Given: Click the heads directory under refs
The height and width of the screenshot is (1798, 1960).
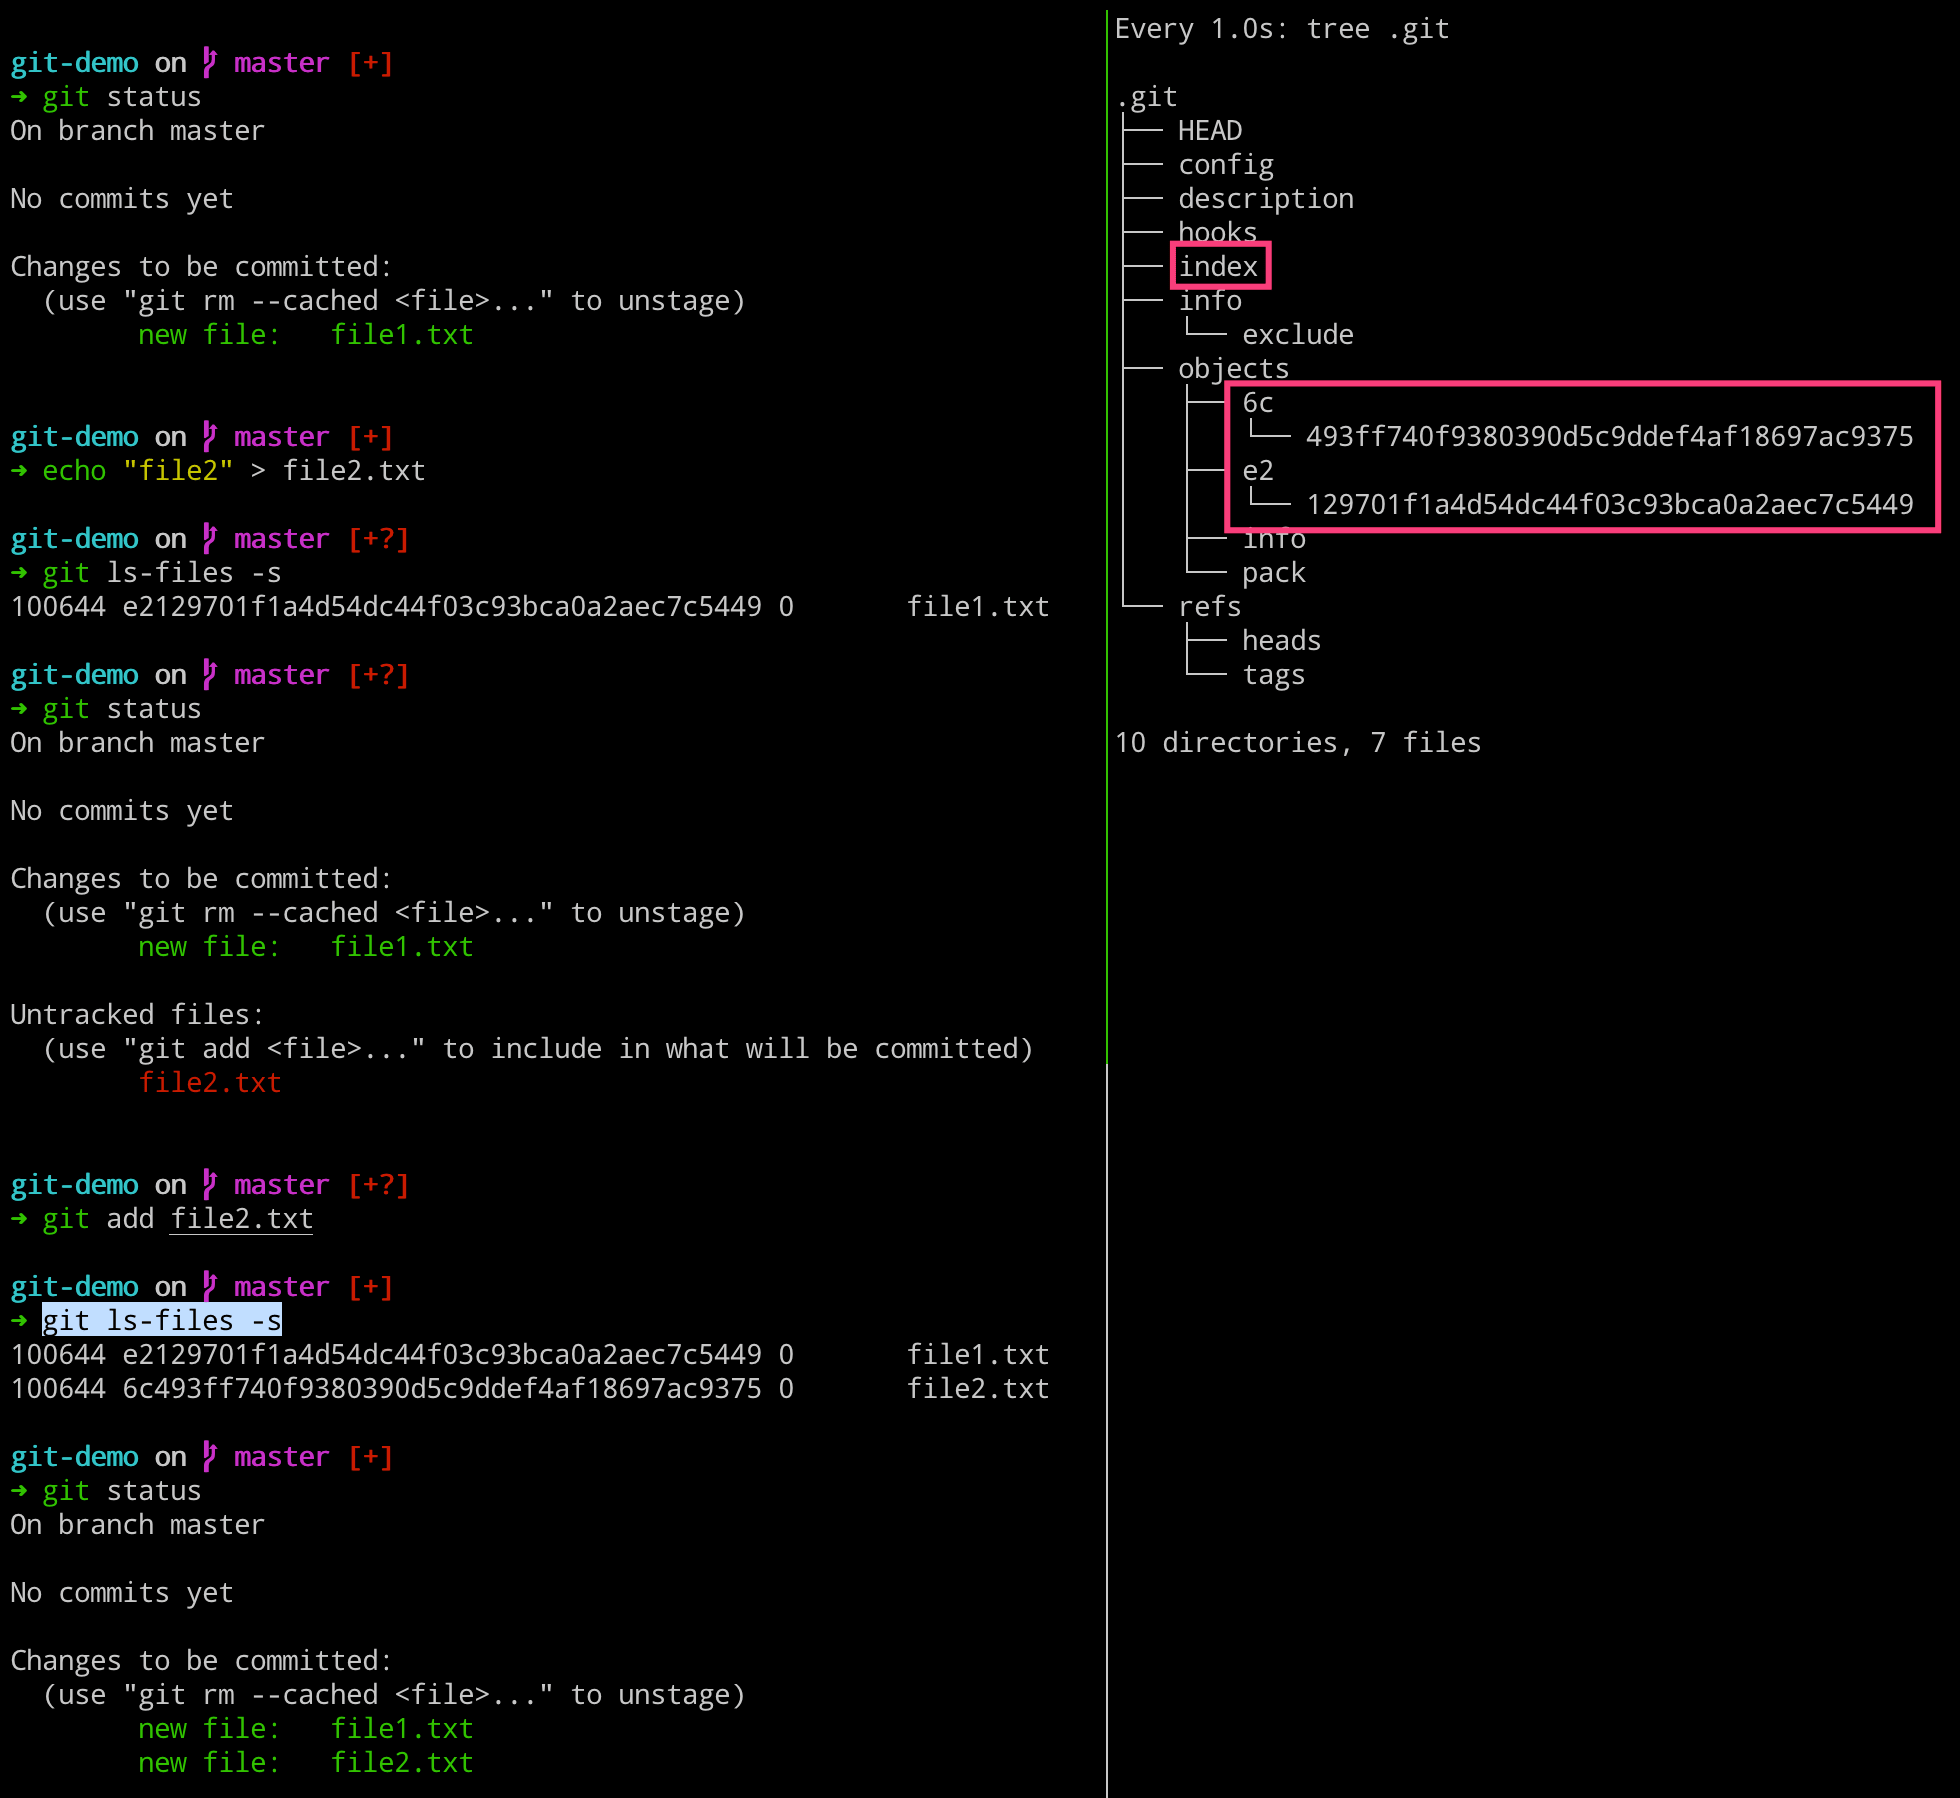Looking at the screenshot, I should pos(1282,640).
